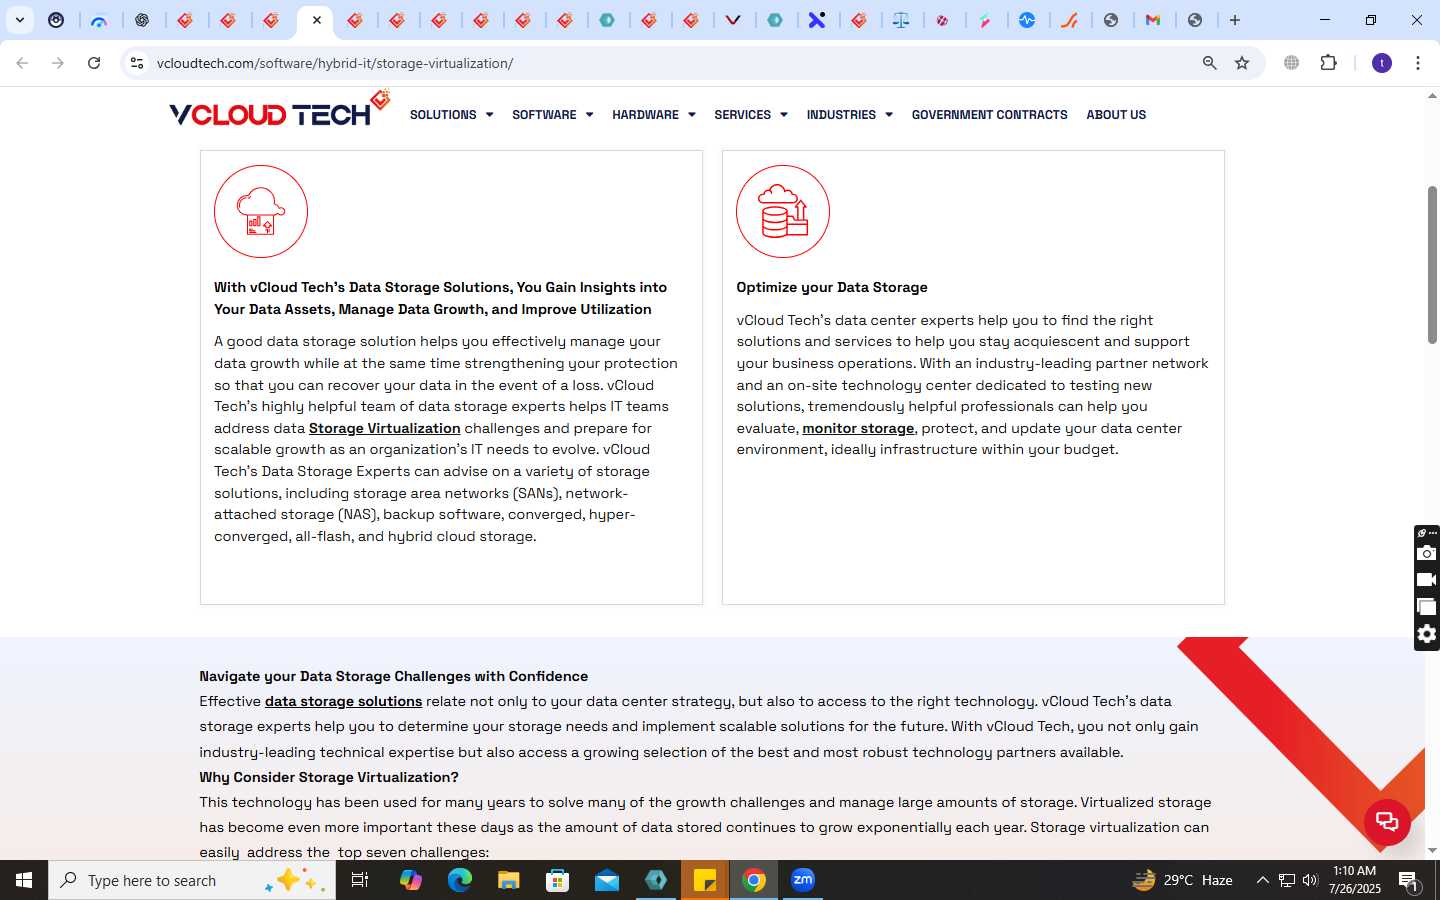1440x900 pixels.
Task: Show hidden system tray icons
Action: [x=1262, y=880]
